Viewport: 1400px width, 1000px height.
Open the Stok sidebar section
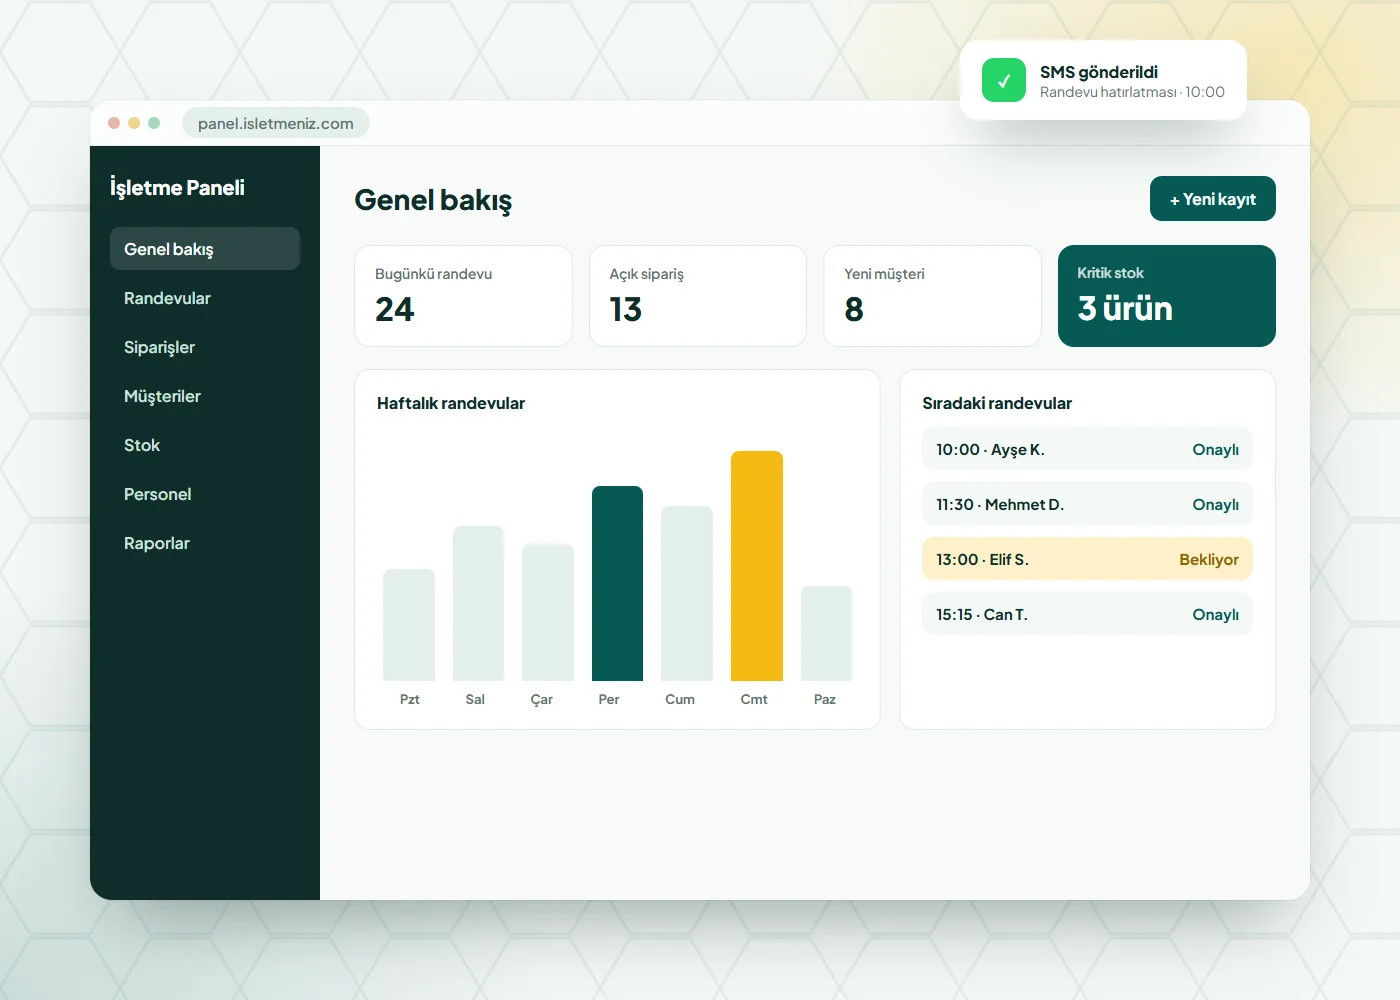205,445
